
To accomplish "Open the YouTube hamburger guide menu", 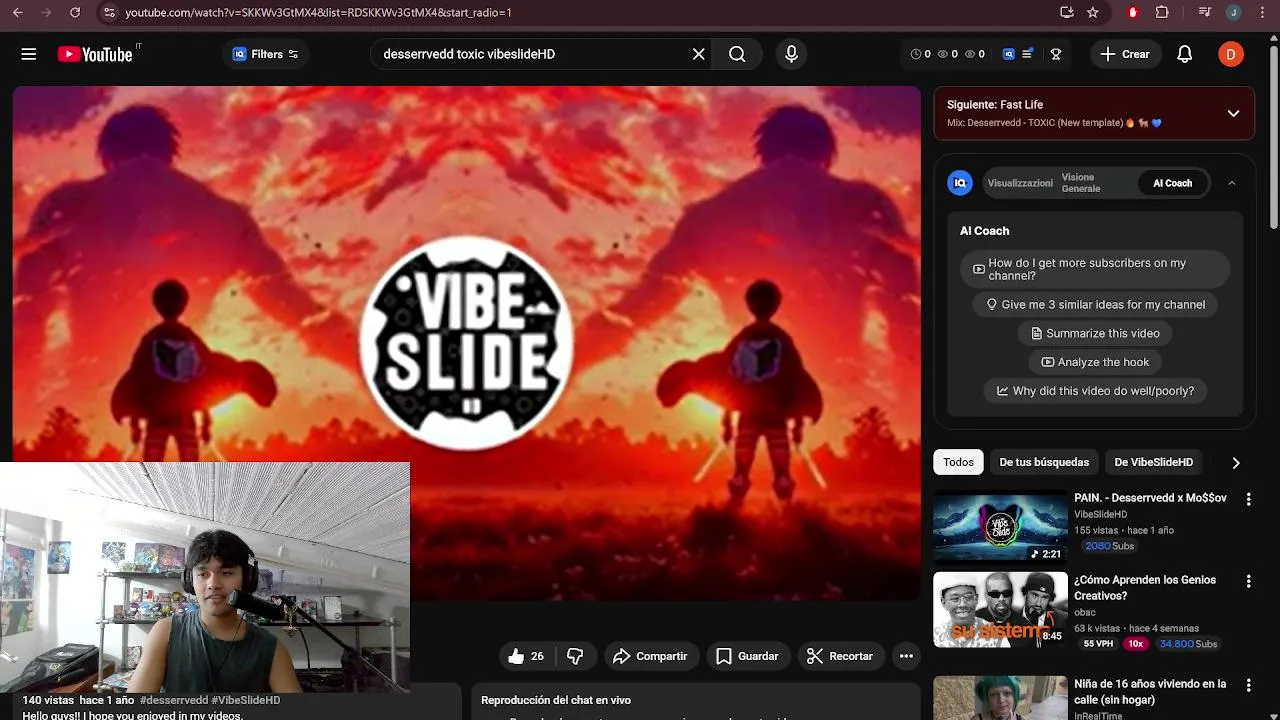I will 29,54.
